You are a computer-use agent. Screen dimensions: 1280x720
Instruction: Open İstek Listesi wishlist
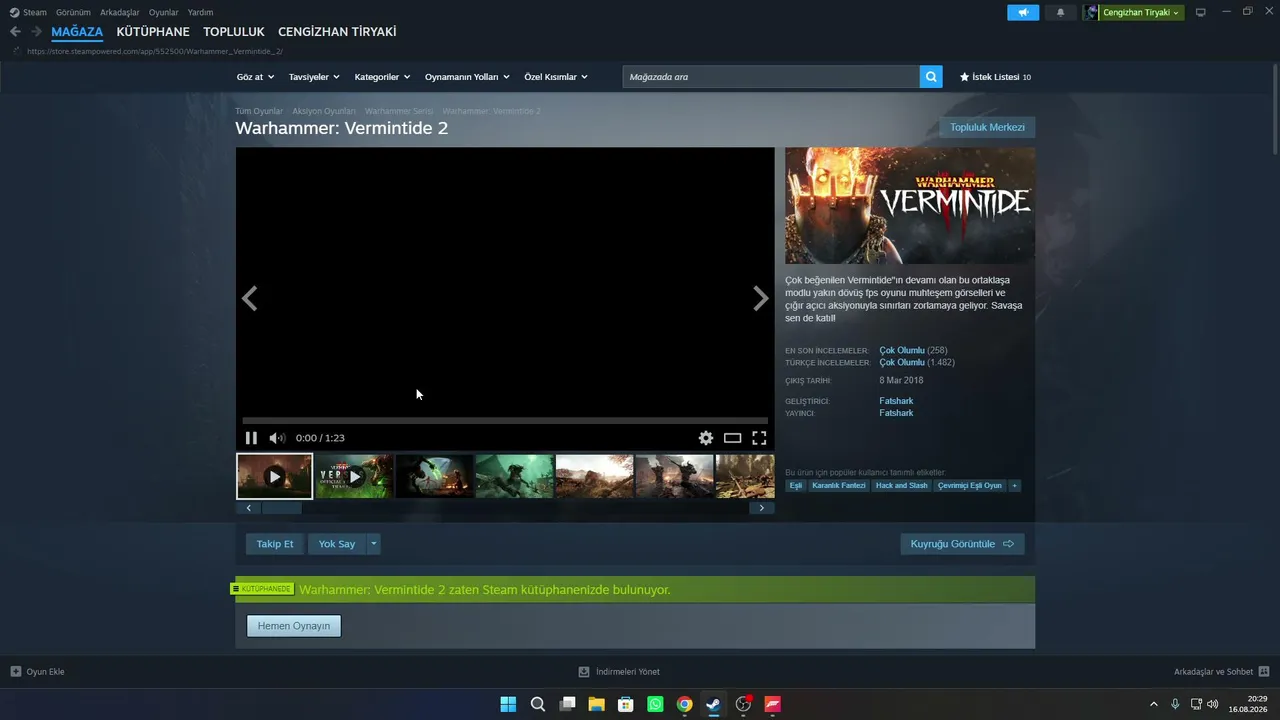click(995, 77)
